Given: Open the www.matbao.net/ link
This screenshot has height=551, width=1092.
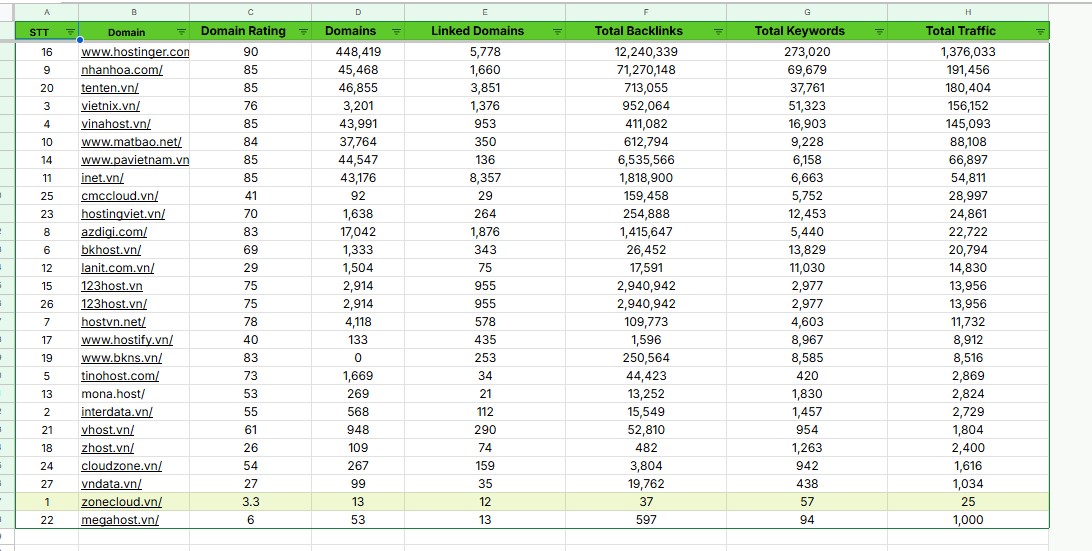Looking at the screenshot, I should (132, 142).
